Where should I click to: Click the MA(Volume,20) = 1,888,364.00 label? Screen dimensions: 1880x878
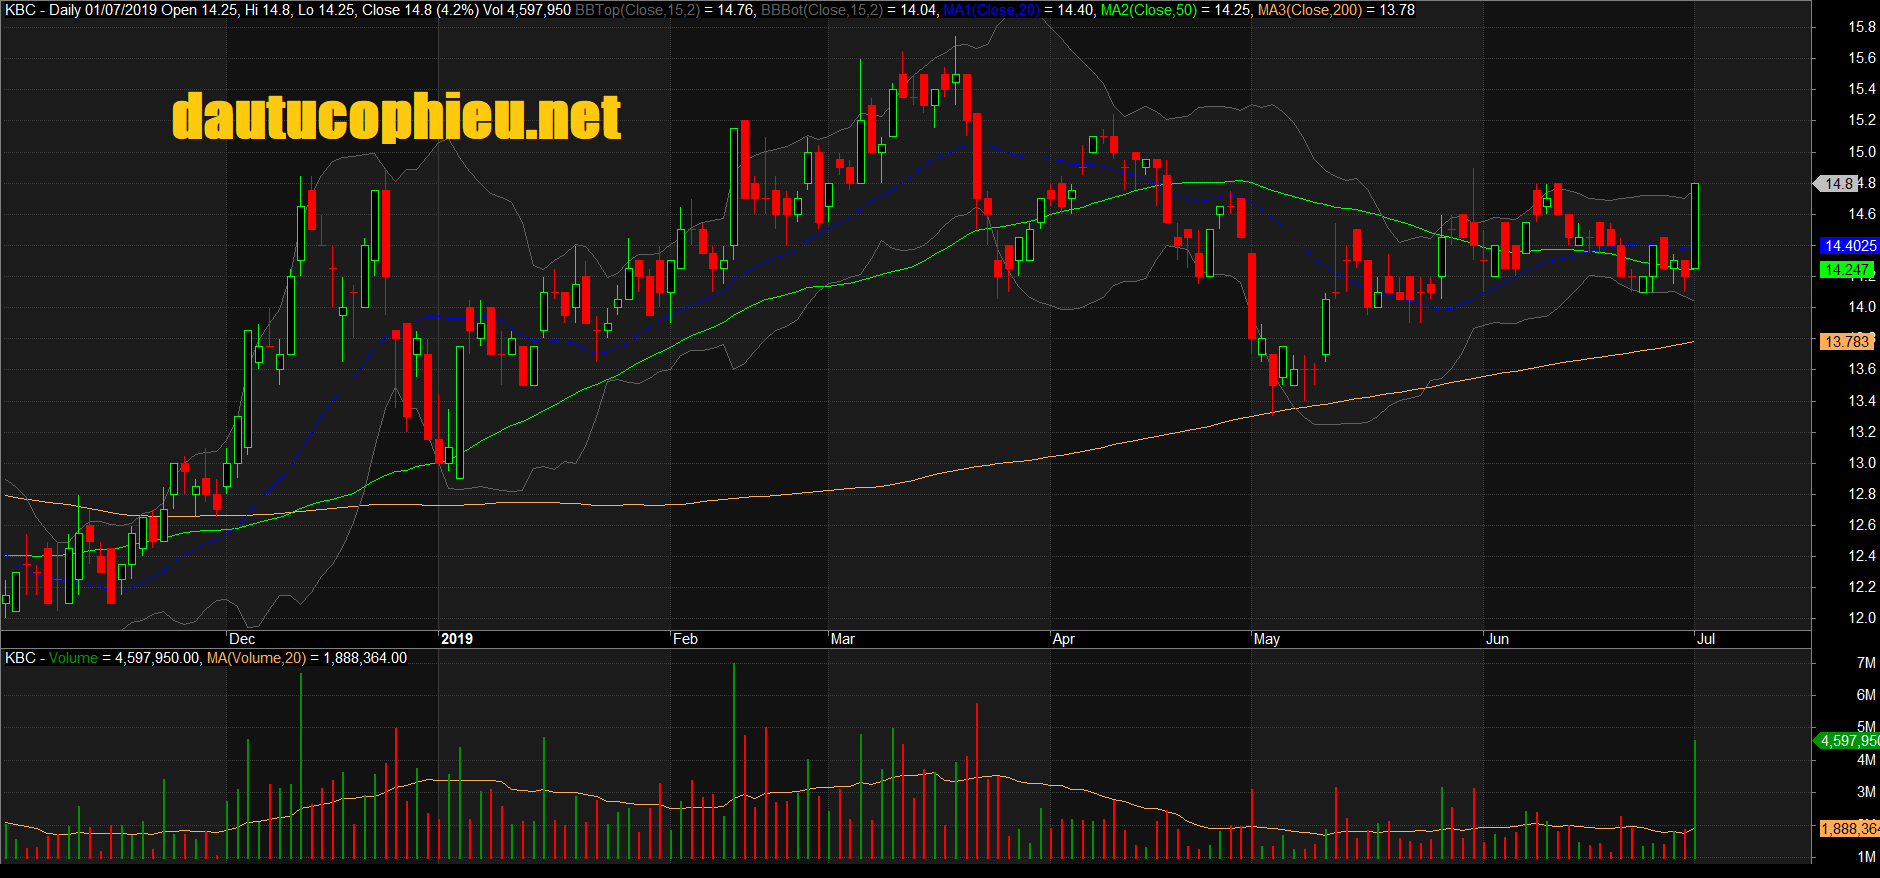[307, 658]
